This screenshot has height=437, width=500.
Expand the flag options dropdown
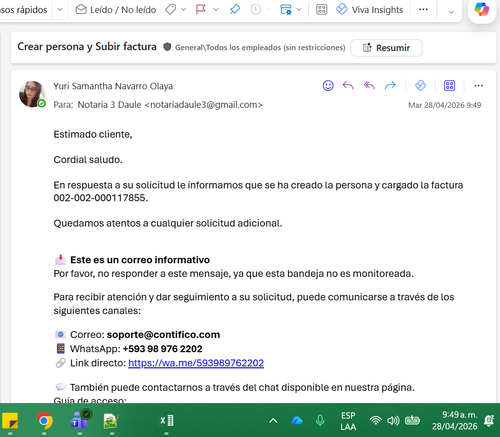(216, 10)
